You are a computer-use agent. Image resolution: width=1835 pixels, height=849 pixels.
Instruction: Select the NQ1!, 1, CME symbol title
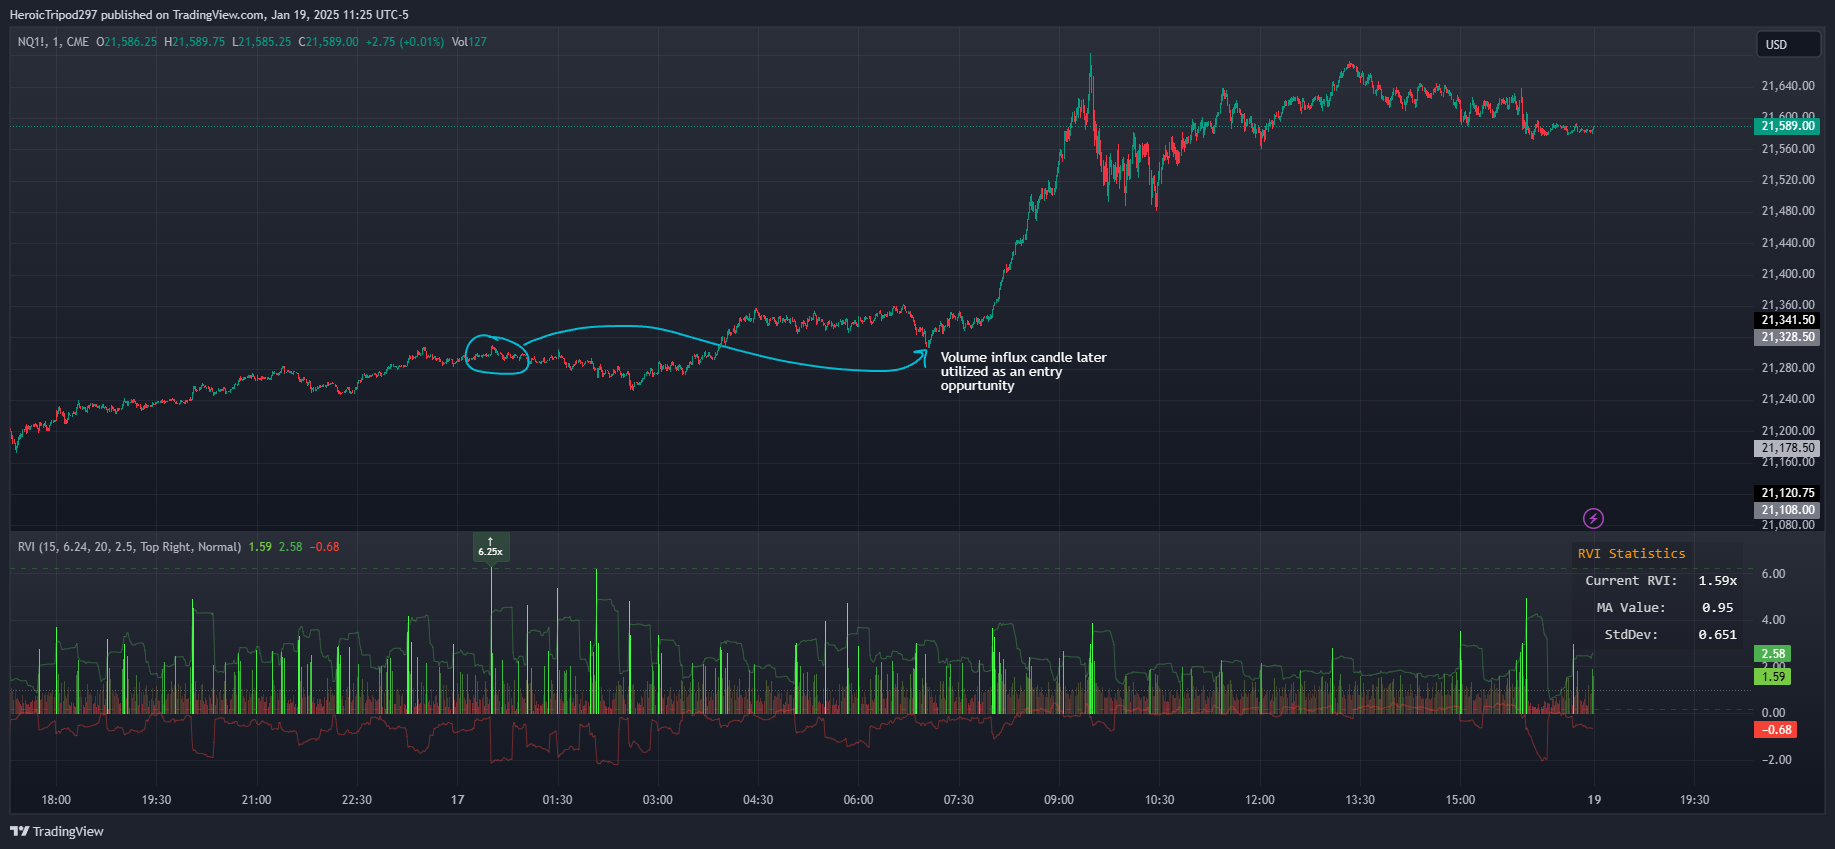click(53, 42)
